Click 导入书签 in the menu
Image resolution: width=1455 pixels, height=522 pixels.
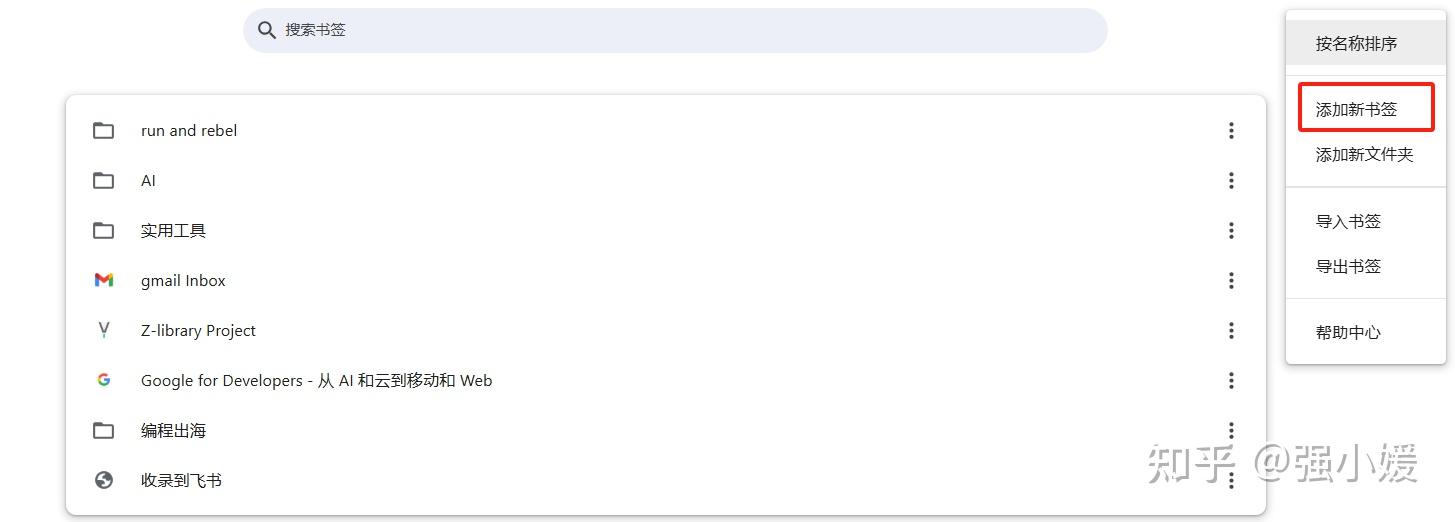pos(1348,222)
